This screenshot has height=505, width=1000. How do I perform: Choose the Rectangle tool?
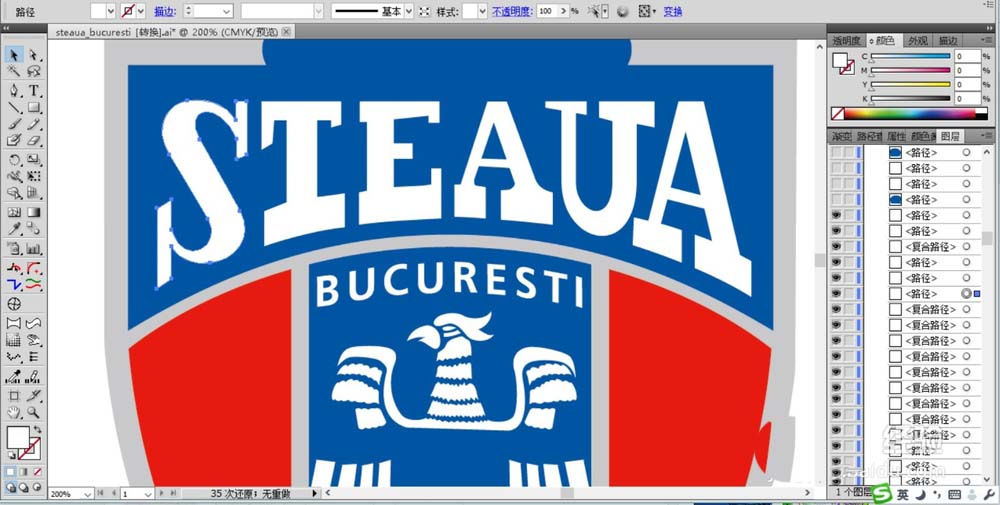(x=34, y=107)
